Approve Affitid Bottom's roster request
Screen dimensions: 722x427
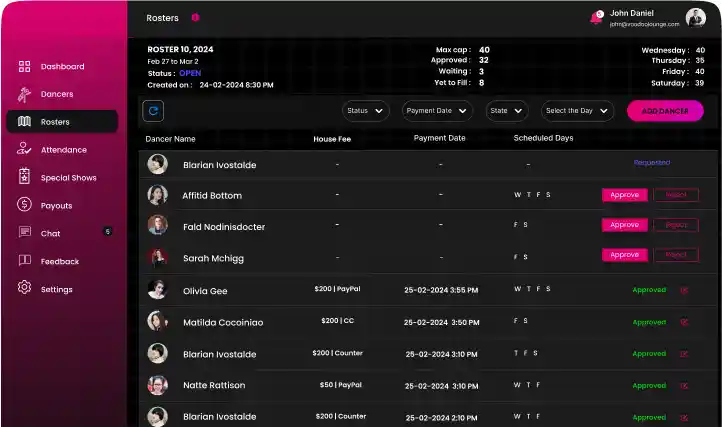(x=624, y=195)
